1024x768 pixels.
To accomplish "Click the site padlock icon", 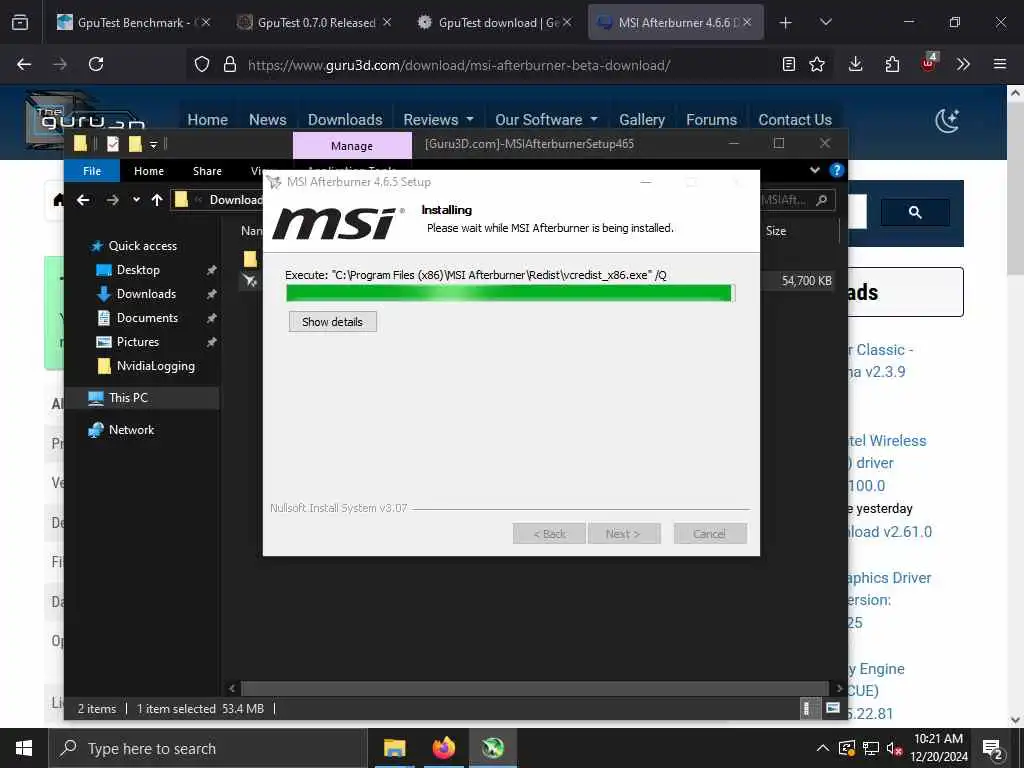I will click(229, 64).
